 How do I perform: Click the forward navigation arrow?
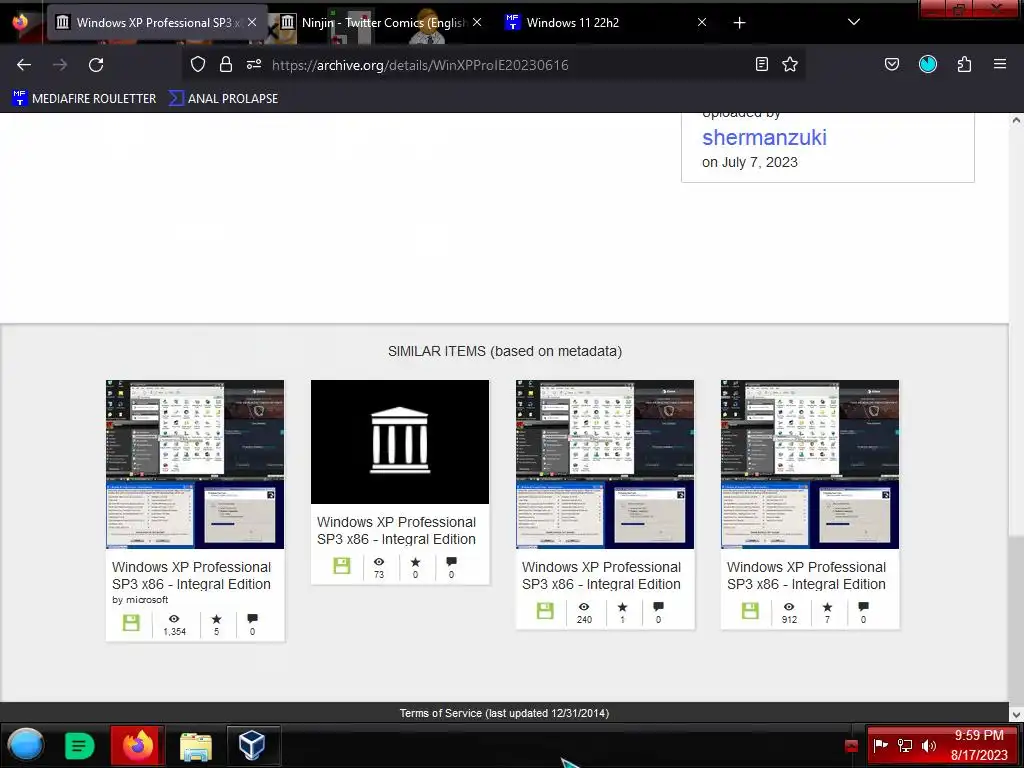click(x=60, y=65)
